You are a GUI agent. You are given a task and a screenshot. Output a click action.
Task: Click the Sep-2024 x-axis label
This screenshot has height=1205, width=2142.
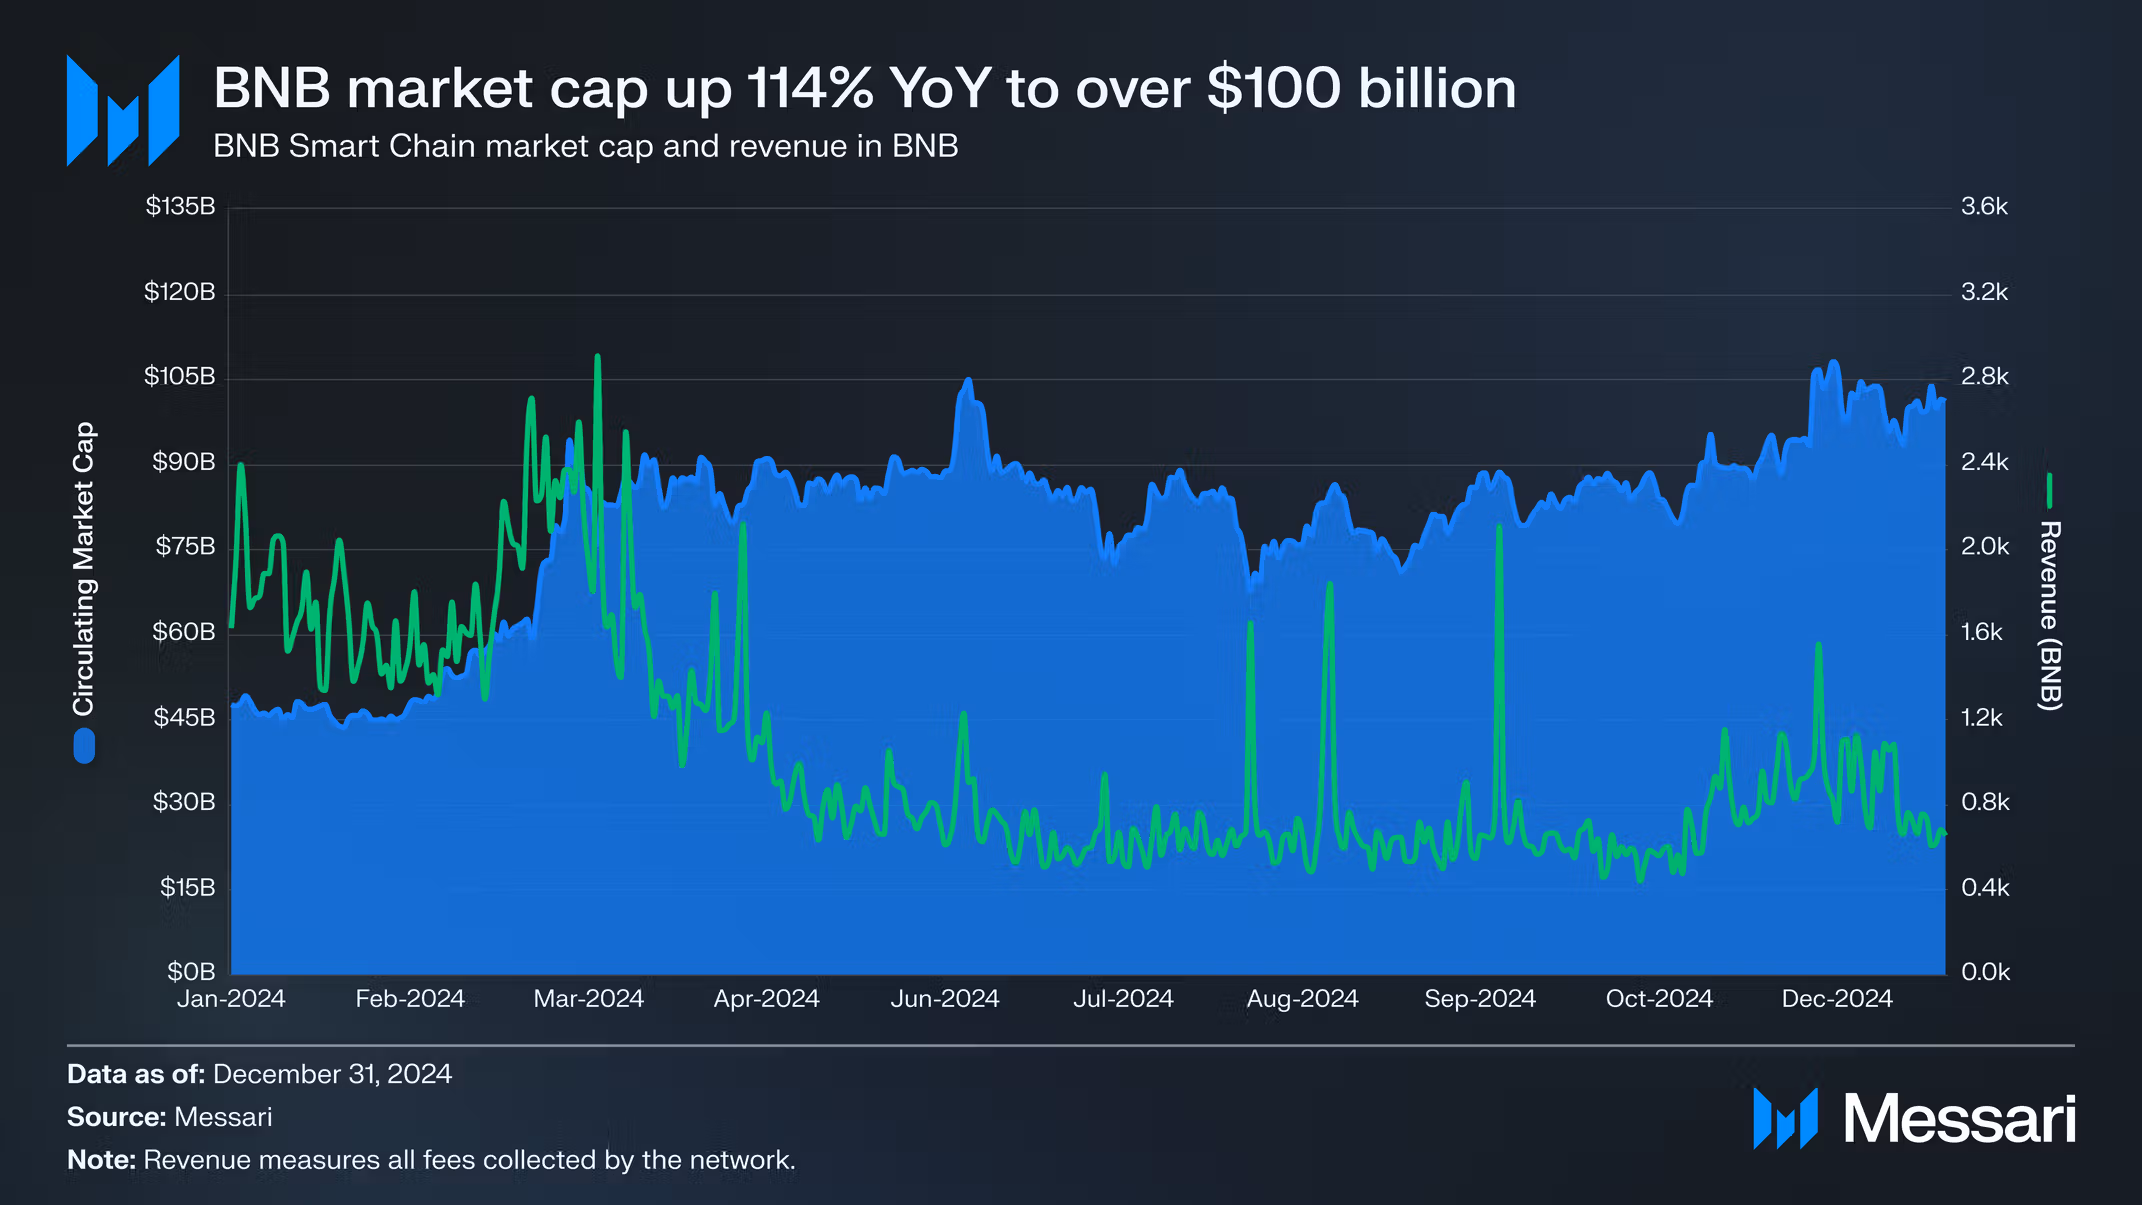click(1480, 999)
